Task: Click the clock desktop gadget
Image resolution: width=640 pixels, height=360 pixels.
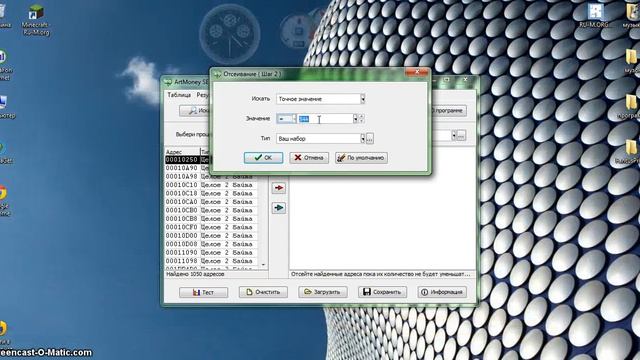Action: 230,35
